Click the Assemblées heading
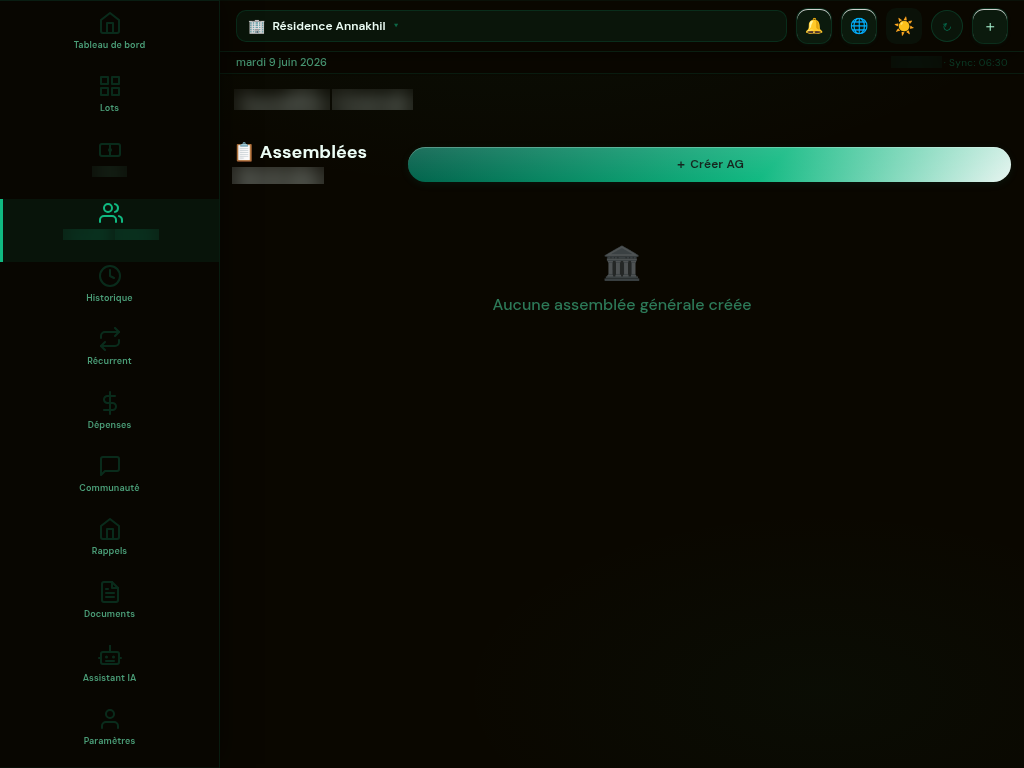1024x768 pixels. click(x=313, y=152)
